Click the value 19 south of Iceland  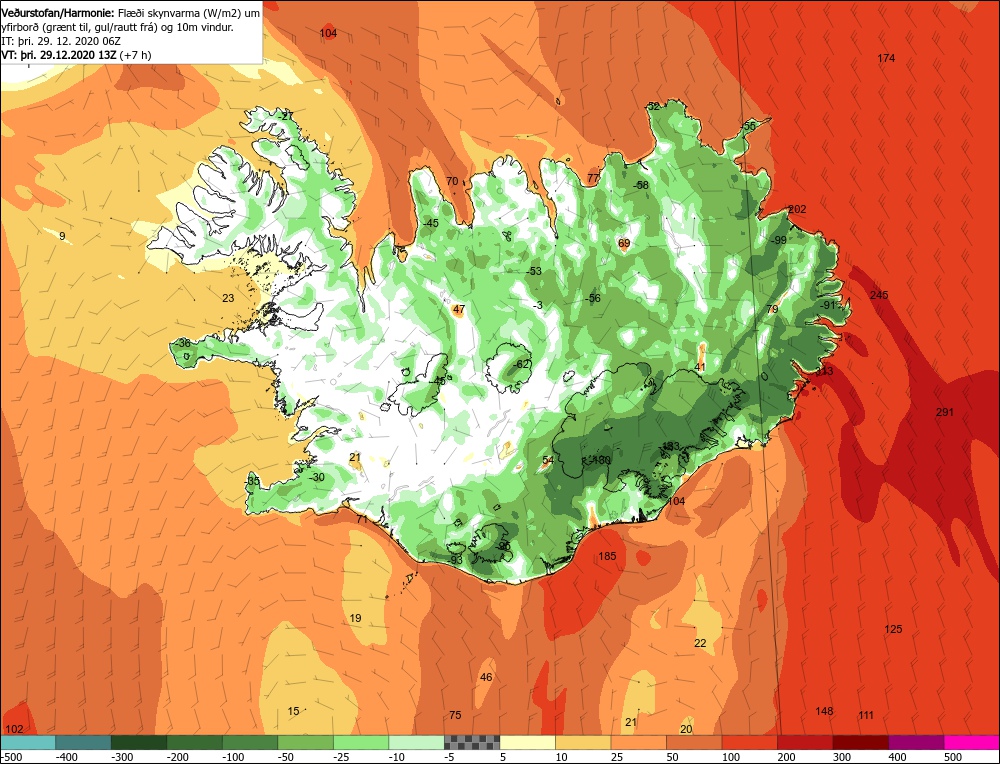pyautogui.click(x=355, y=618)
